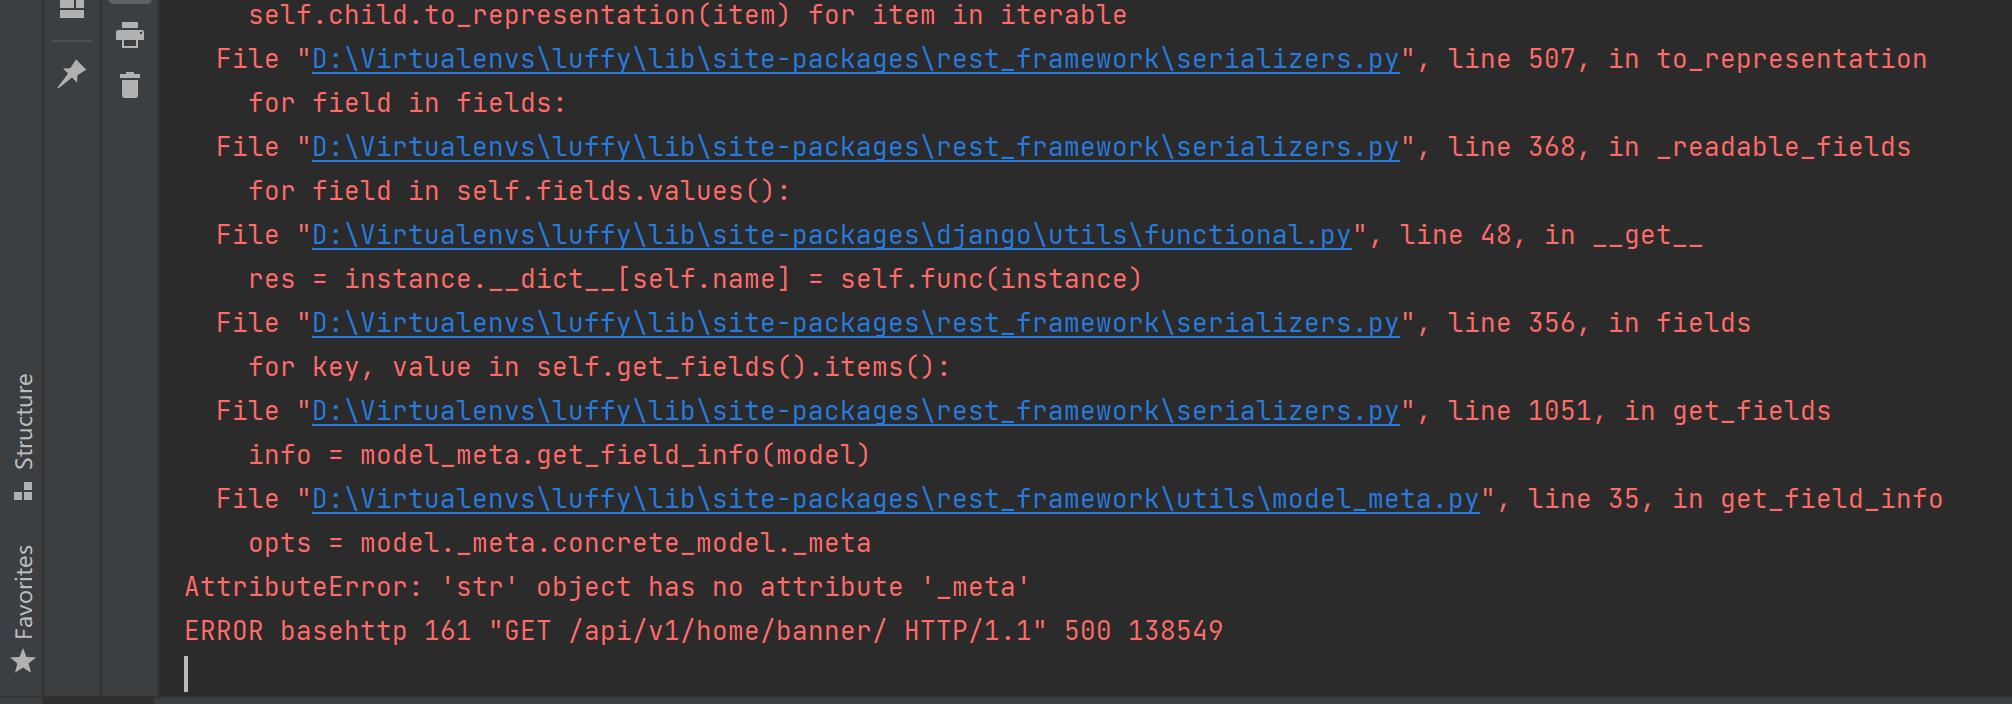Open the Favorites tool window tab

pyautogui.click(x=23, y=606)
